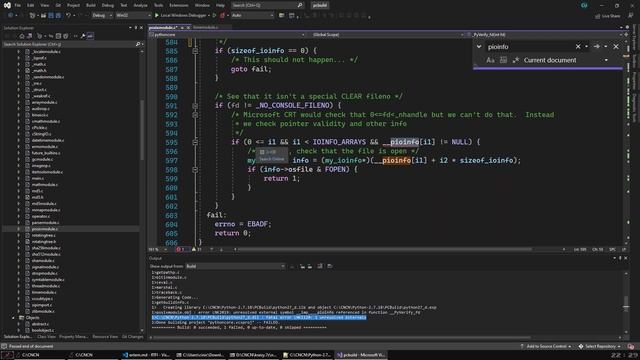The height and width of the screenshot is (360, 640).
Task: Click the hot reload flame icon
Action: tap(222, 16)
